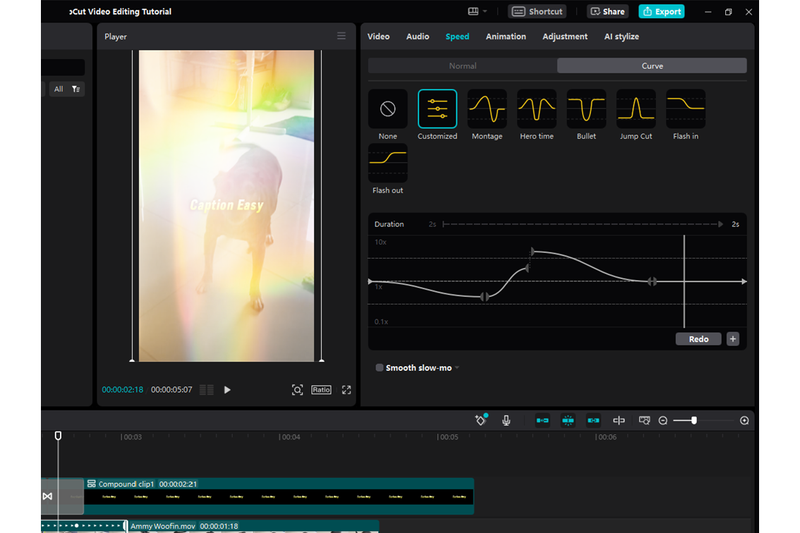Click the Export button
800x533 pixels.
coord(661,12)
